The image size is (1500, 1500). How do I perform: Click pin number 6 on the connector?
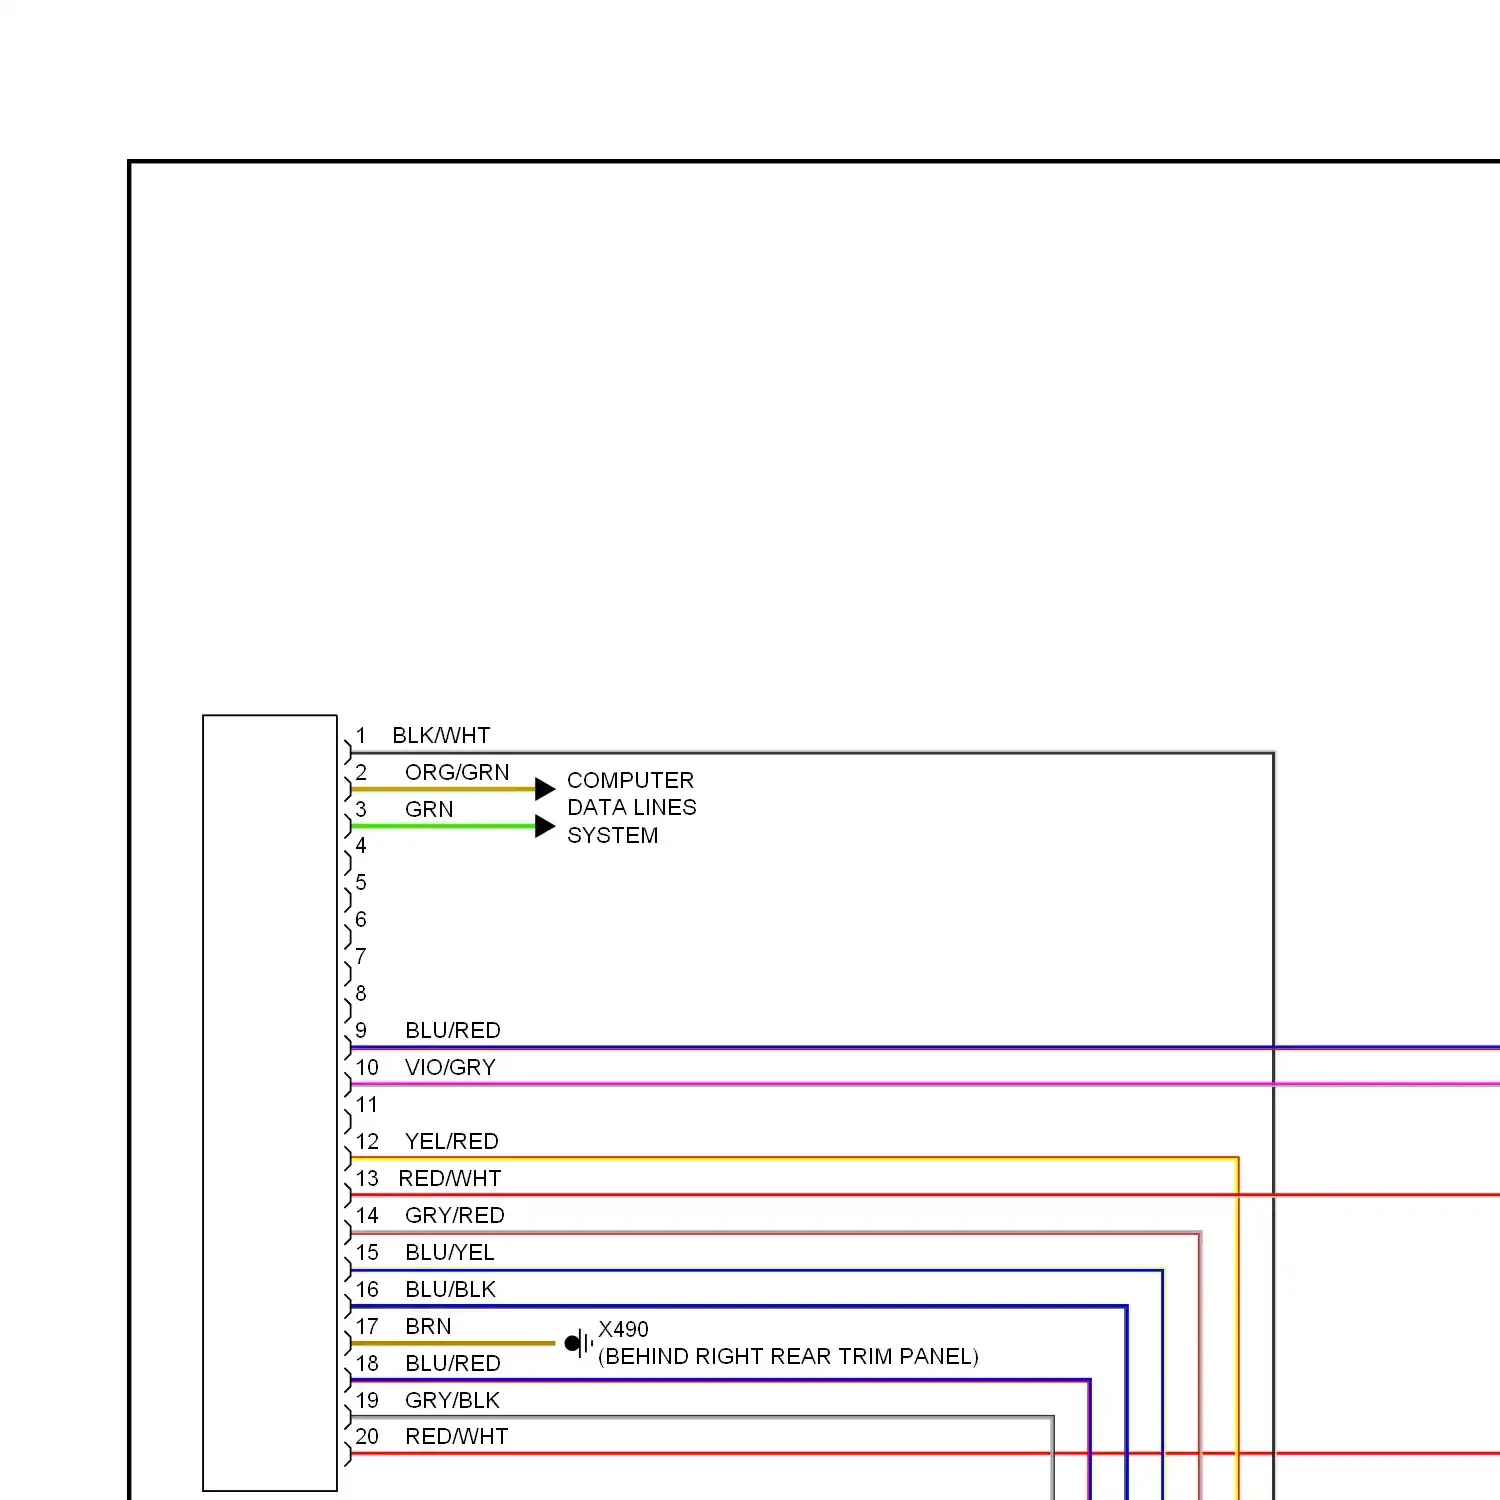pyautogui.click(x=361, y=920)
